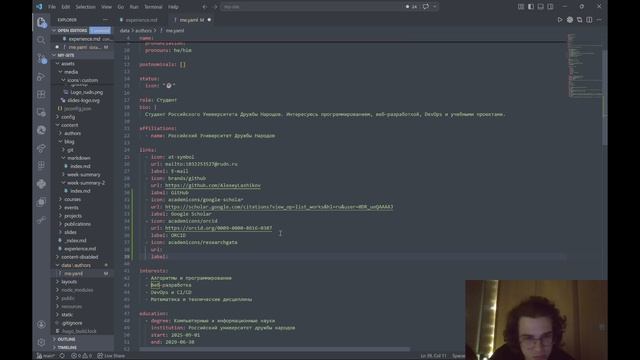Viewport: 640px width, 360px height.
Task: Click the VS Code logo icon
Action: click(x=39, y=7)
